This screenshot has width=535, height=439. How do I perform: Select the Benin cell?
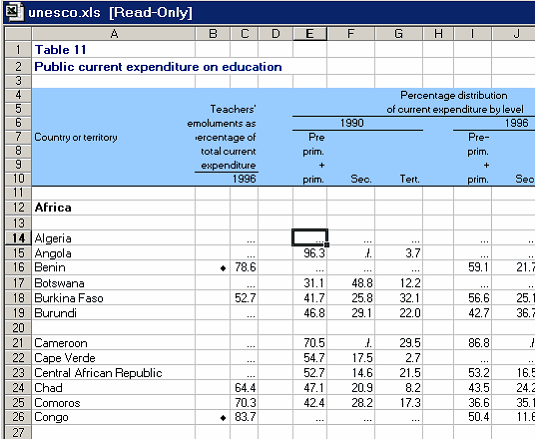pos(114,267)
